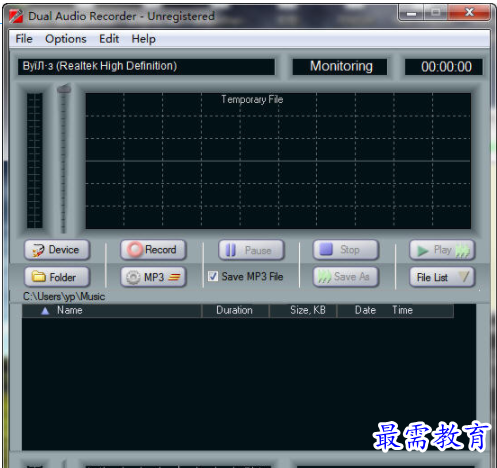Expand the File List dropdown
The width and height of the screenshot is (497, 468).
pyautogui.click(x=442, y=277)
